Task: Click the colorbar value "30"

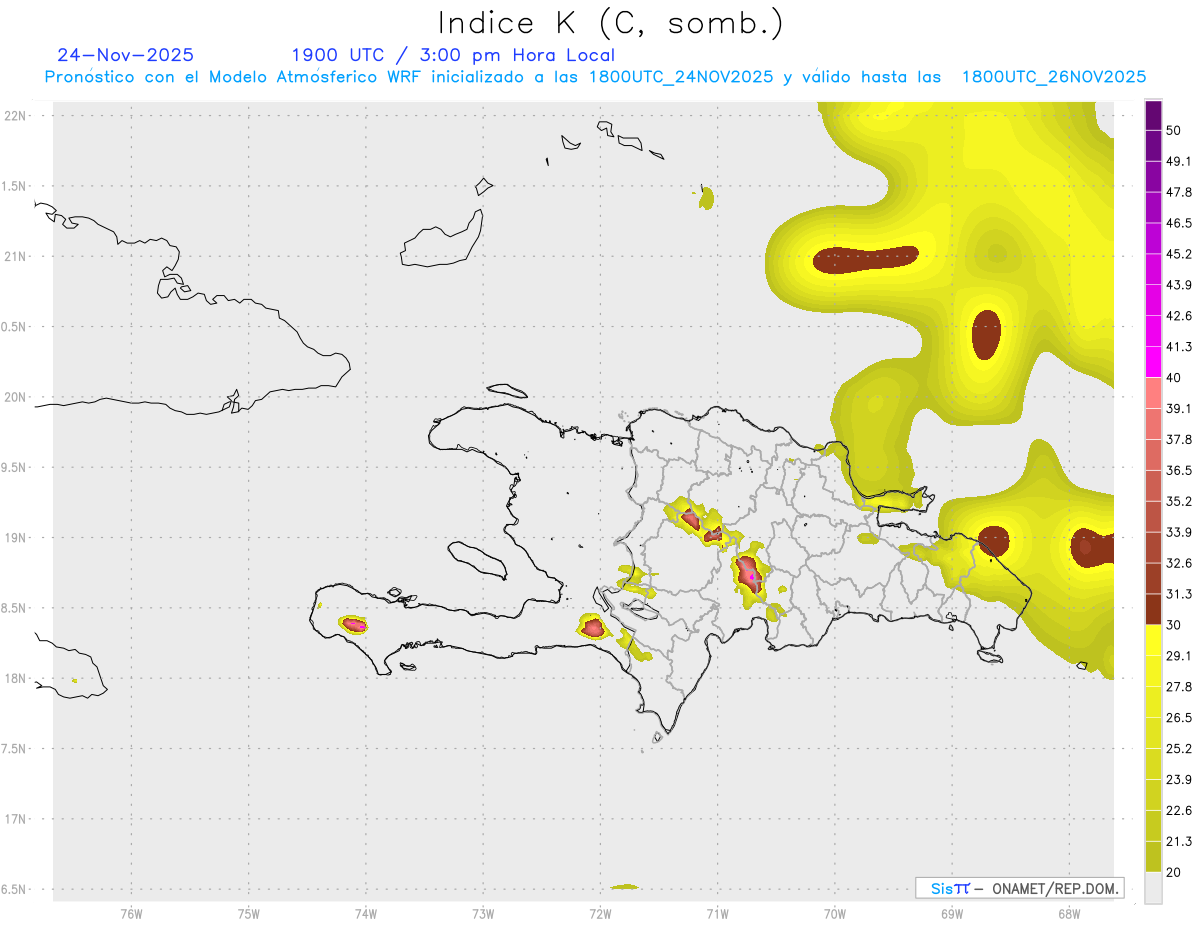Action: pyautogui.click(x=1174, y=625)
